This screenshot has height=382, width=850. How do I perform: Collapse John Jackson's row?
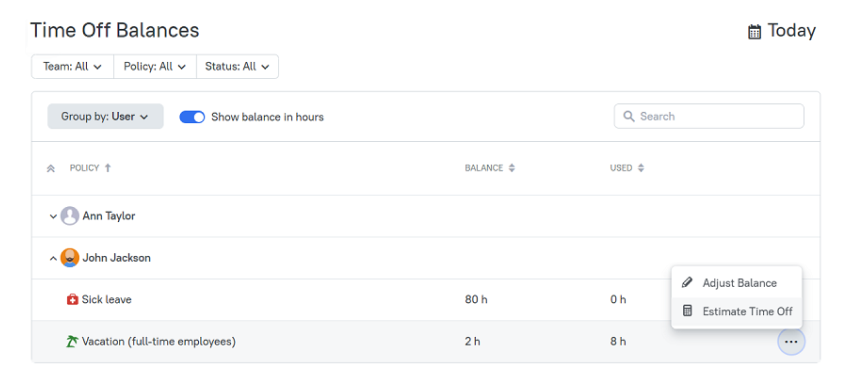coord(53,258)
